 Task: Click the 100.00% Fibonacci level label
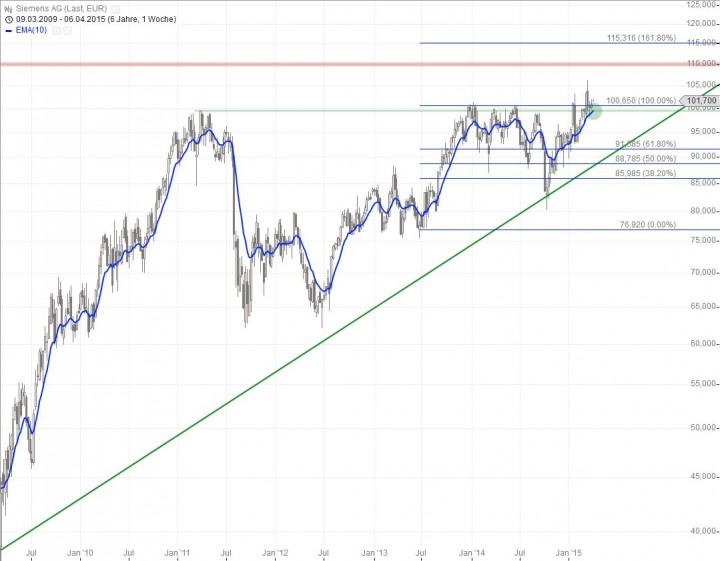coord(641,101)
